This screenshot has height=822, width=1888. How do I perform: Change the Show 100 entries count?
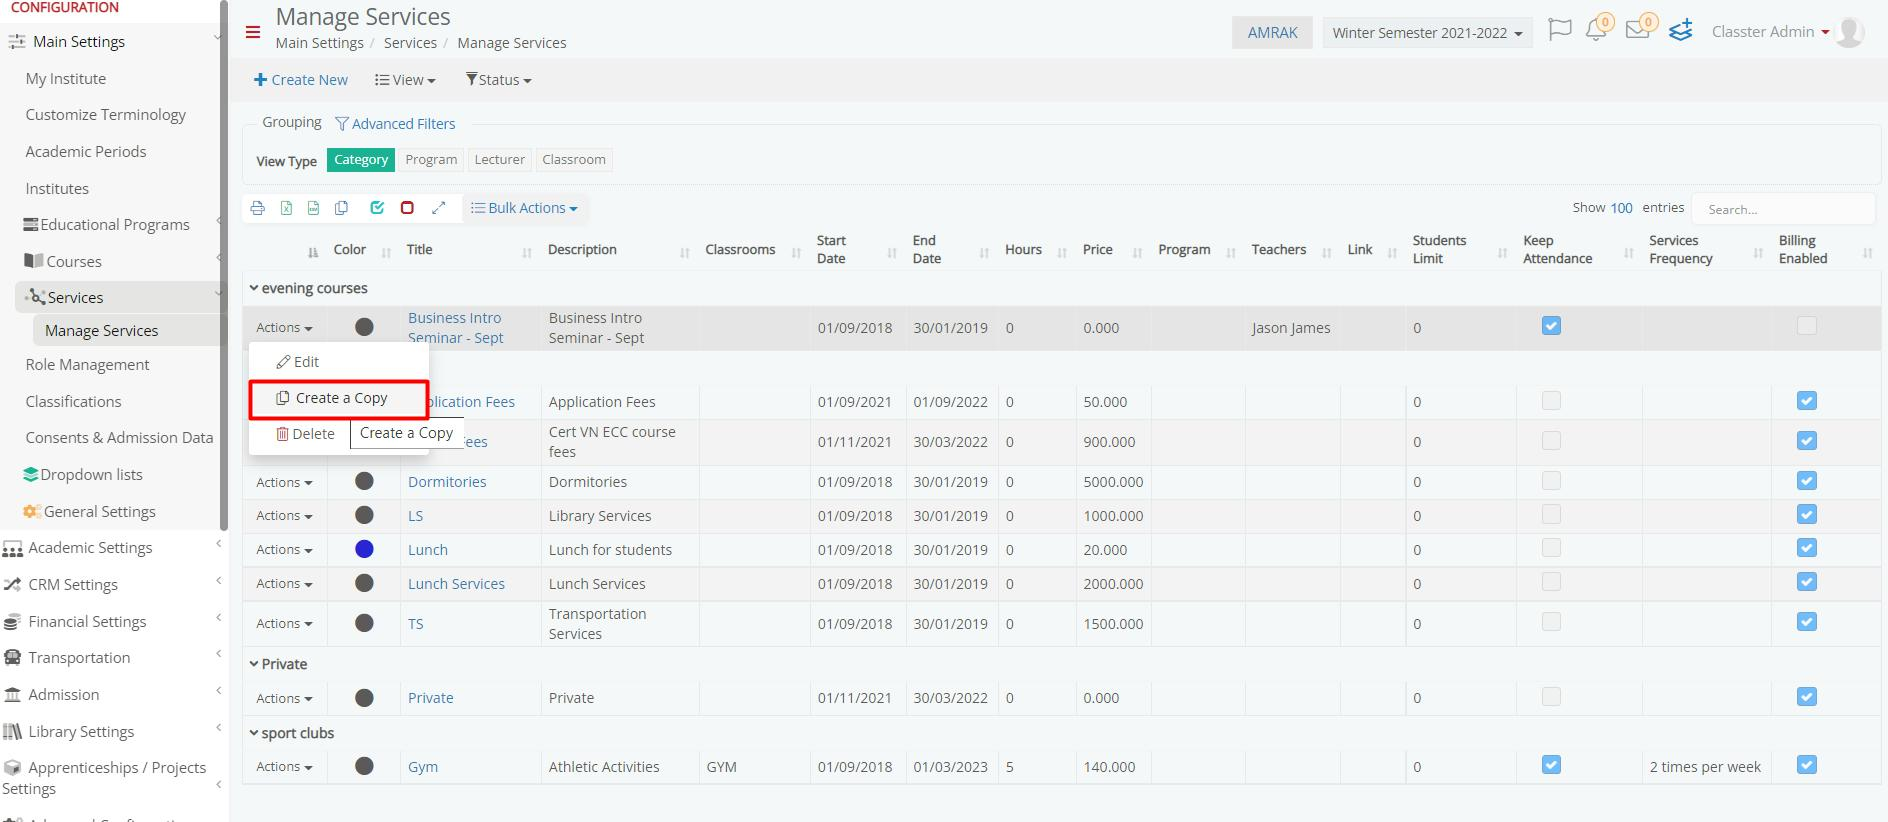[x=1621, y=208]
